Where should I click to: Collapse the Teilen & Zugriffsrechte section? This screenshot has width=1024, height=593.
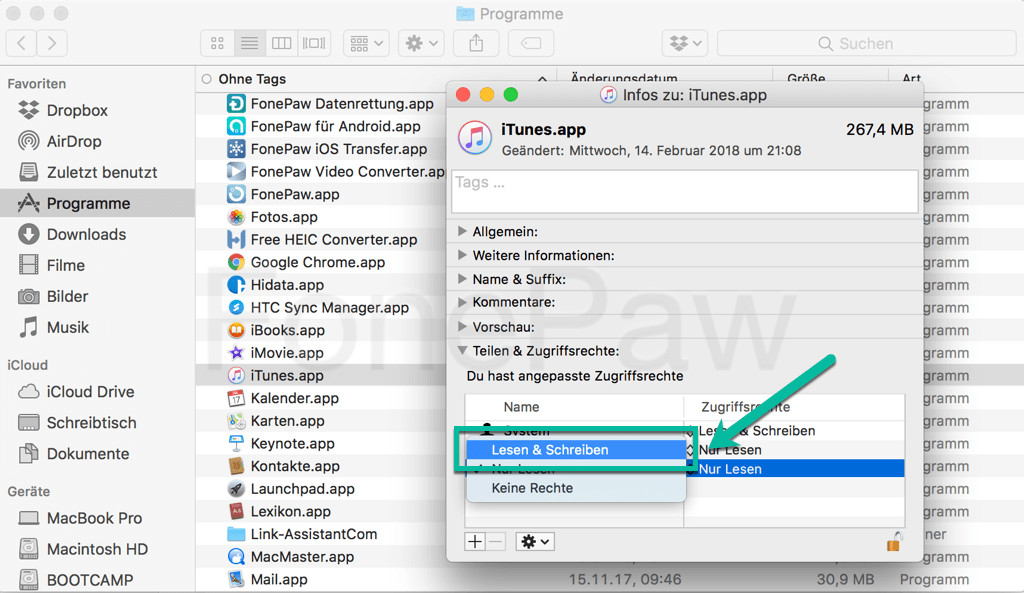(x=462, y=351)
